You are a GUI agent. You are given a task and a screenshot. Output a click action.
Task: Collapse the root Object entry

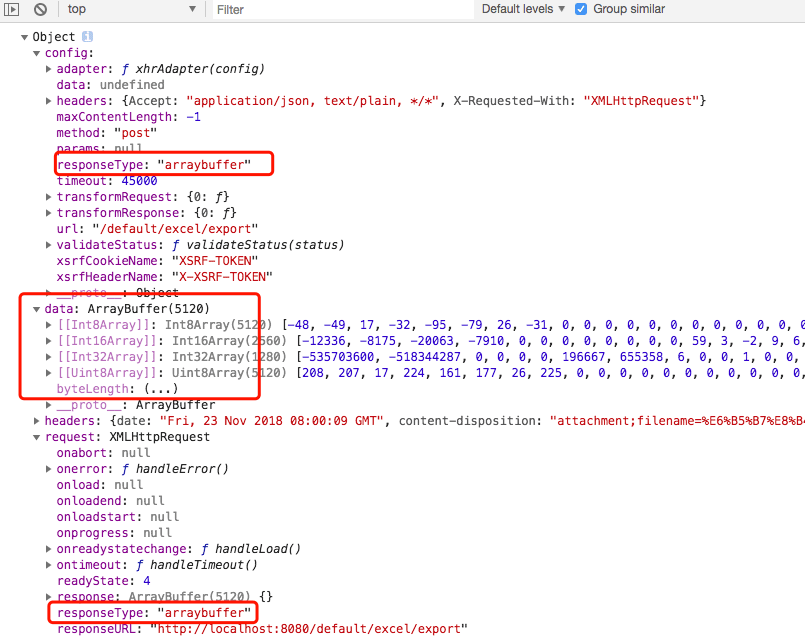pos(24,37)
